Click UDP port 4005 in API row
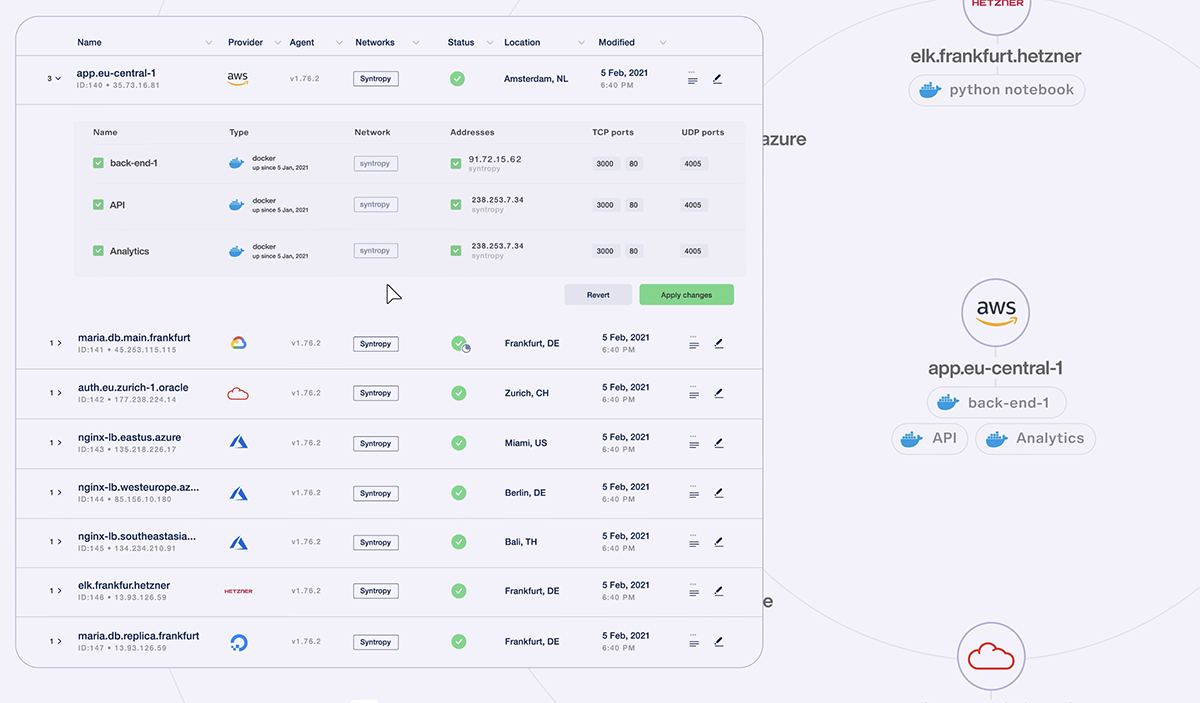Screen dimensions: 1200x703 [x=693, y=204]
